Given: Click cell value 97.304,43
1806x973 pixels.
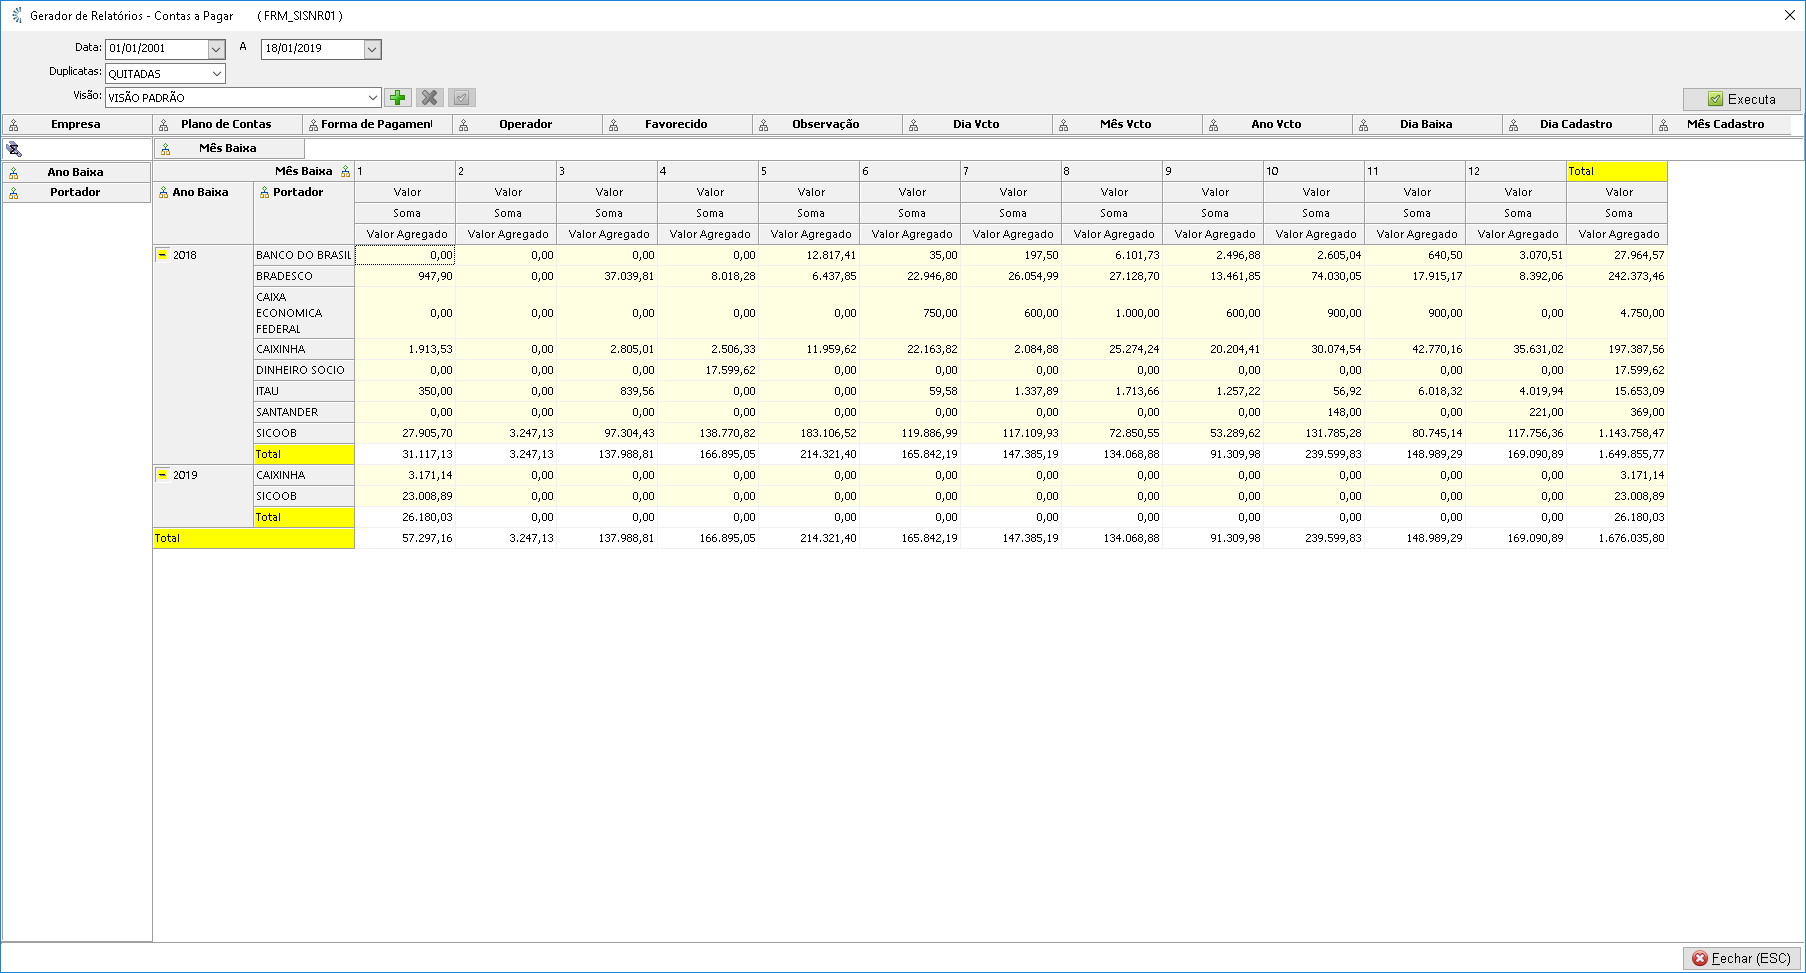Looking at the screenshot, I should [607, 433].
